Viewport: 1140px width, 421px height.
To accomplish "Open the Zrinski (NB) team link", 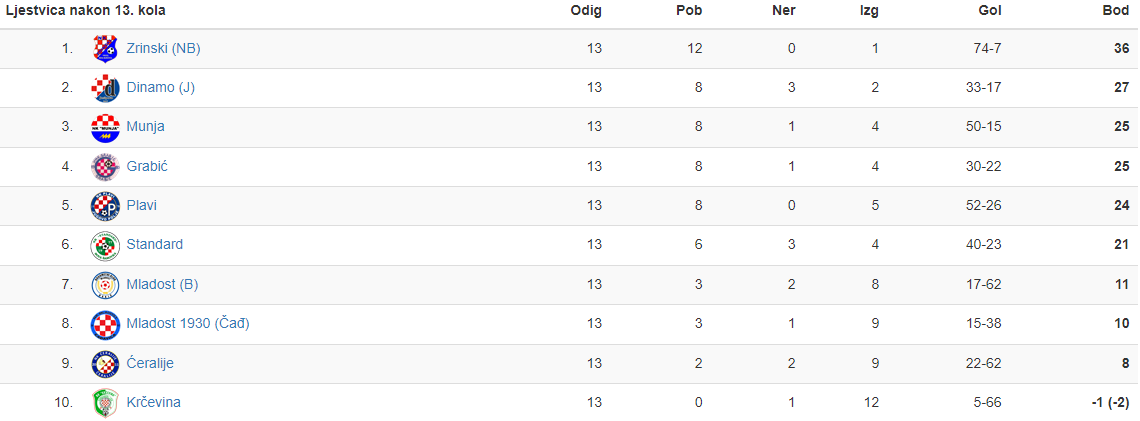I will [164, 49].
